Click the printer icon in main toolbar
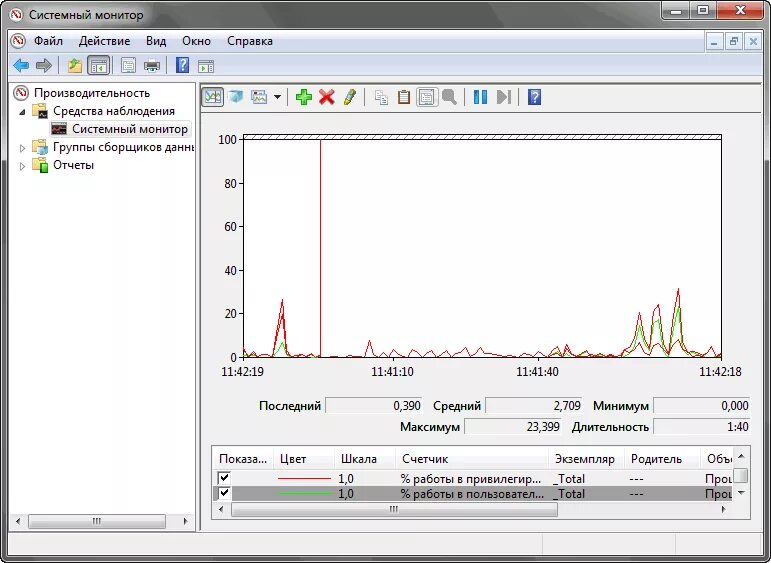 (152, 65)
